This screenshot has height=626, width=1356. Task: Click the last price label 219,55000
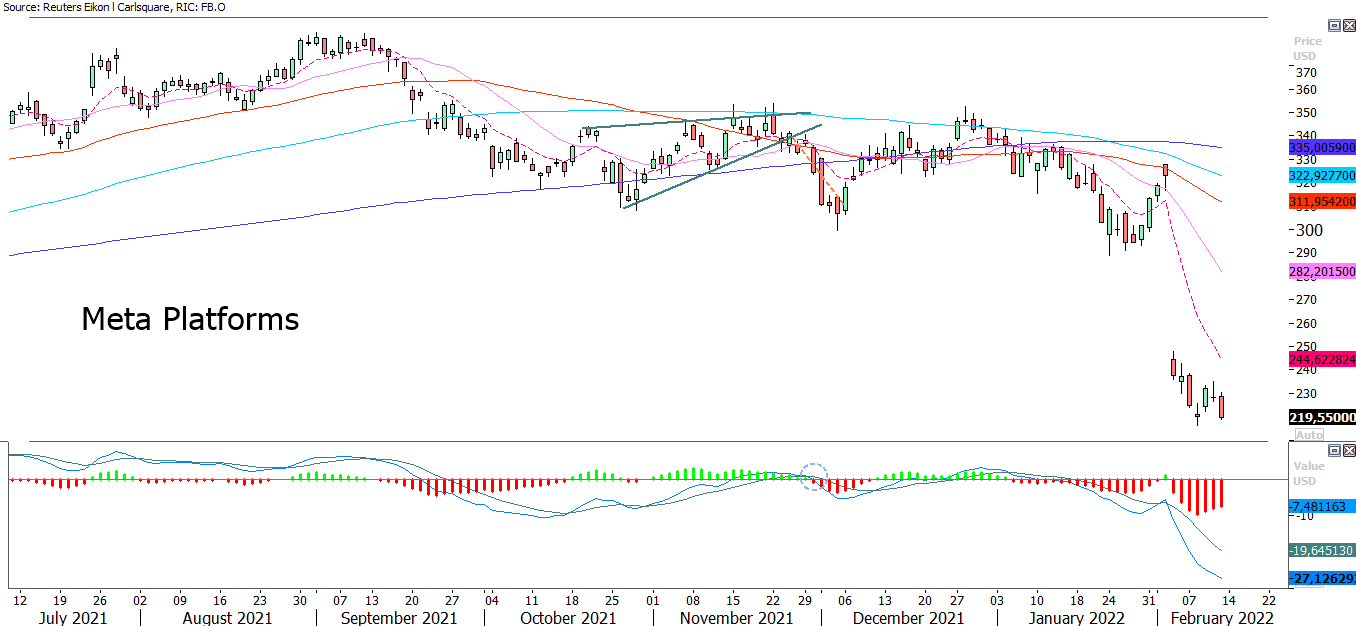pyautogui.click(x=1322, y=418)
